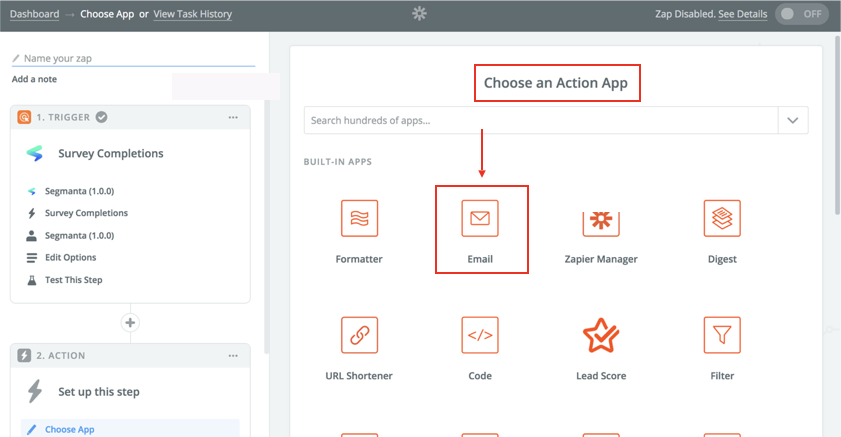Open the Action step options menu

(233, 355)
